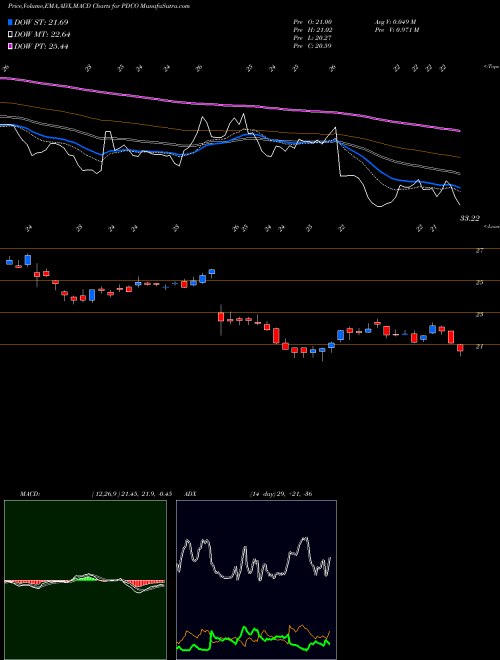Viewport: 500px width, 660px height.
Task: Click the 25 price axis label
Action: coord(479,282)
